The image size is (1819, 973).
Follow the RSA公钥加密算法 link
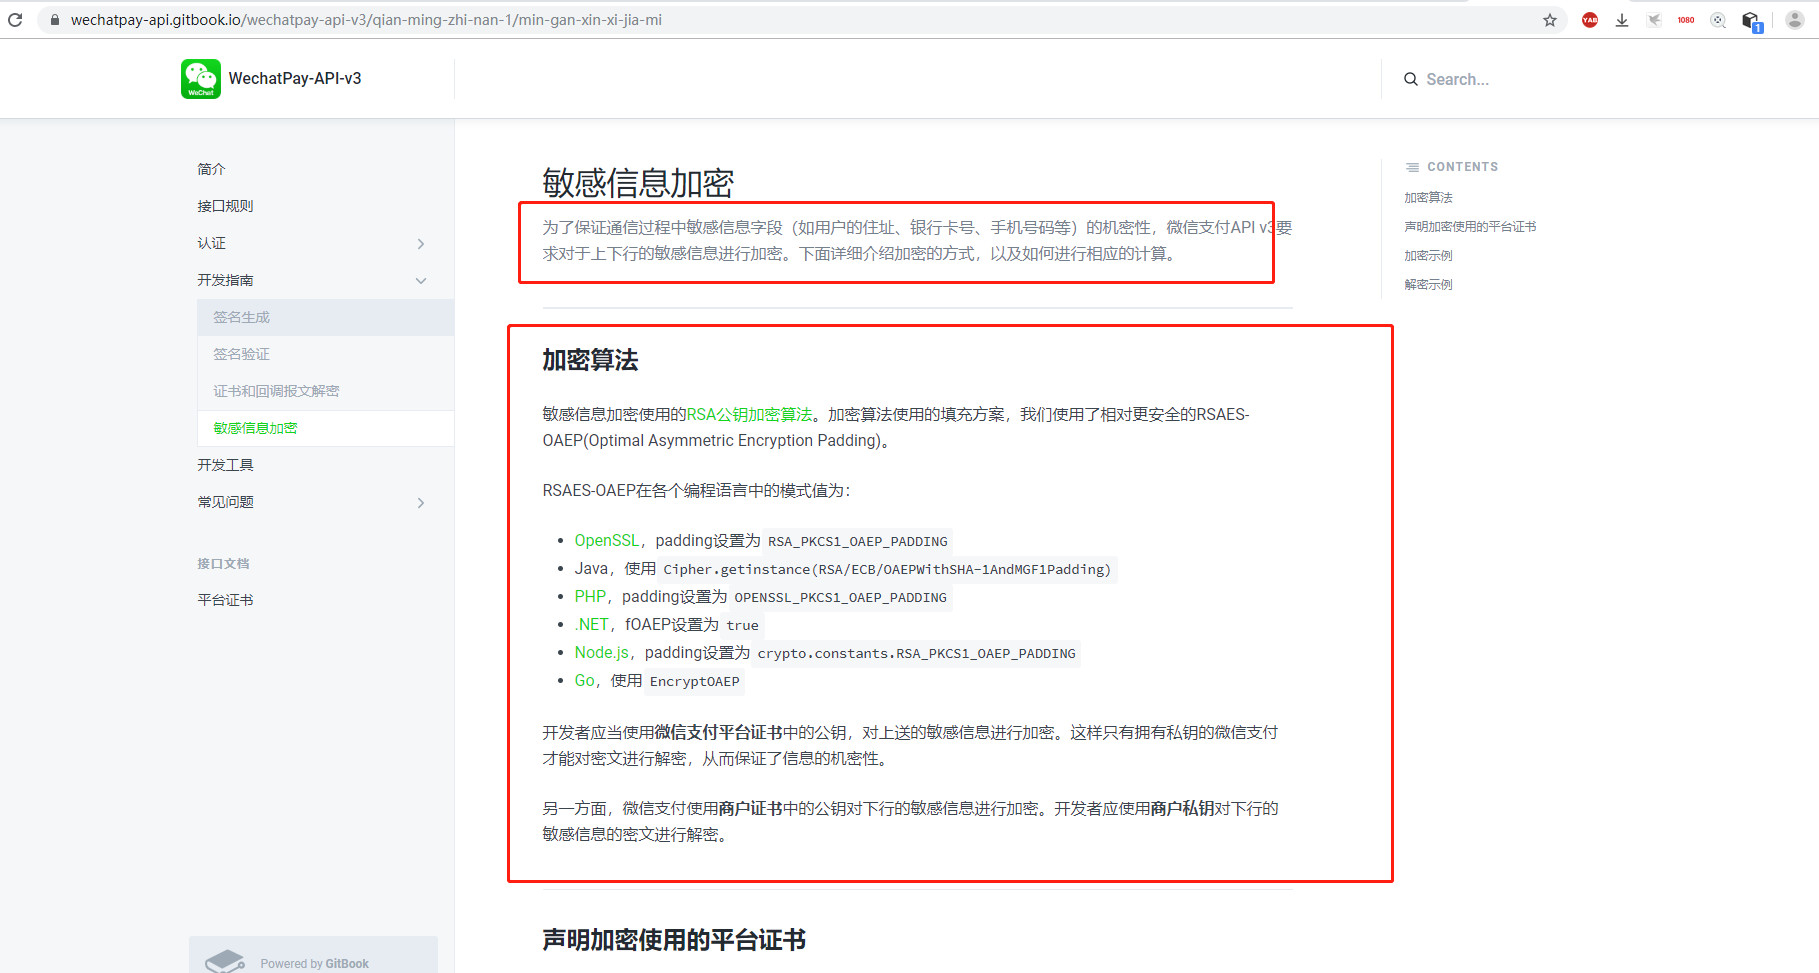click(749, 414)
